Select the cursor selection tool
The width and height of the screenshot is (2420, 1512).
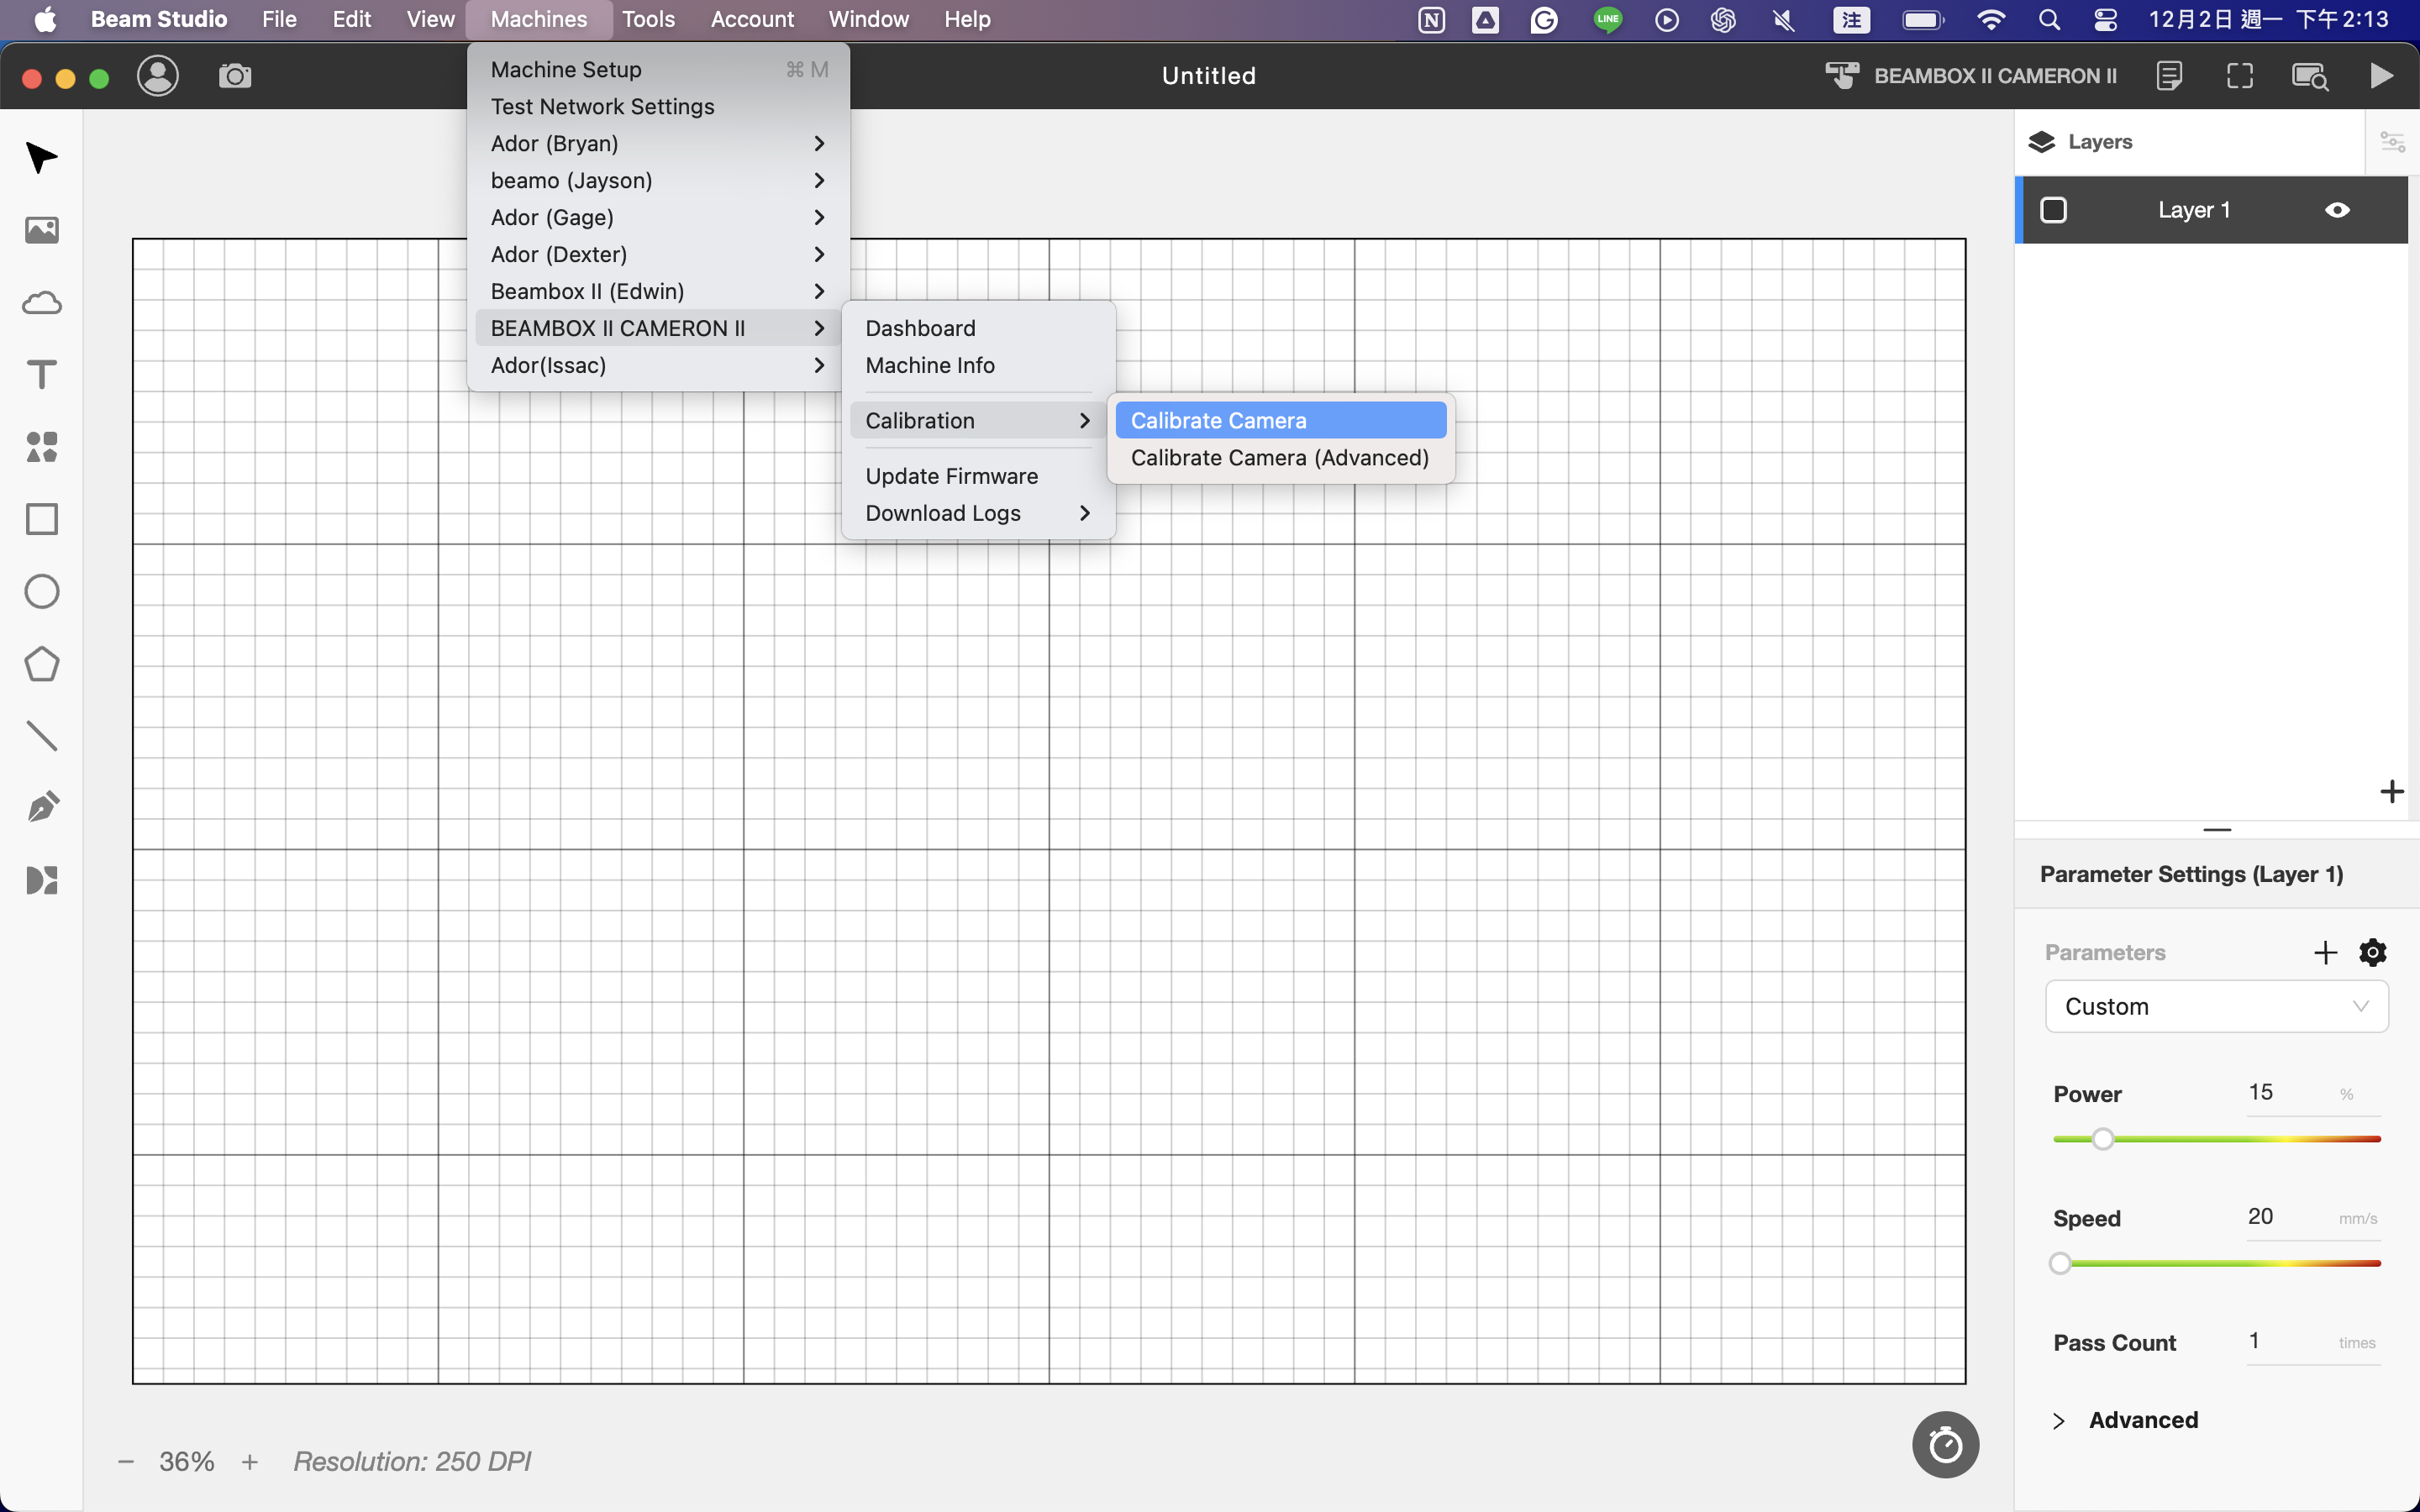(x=41, y=158)
